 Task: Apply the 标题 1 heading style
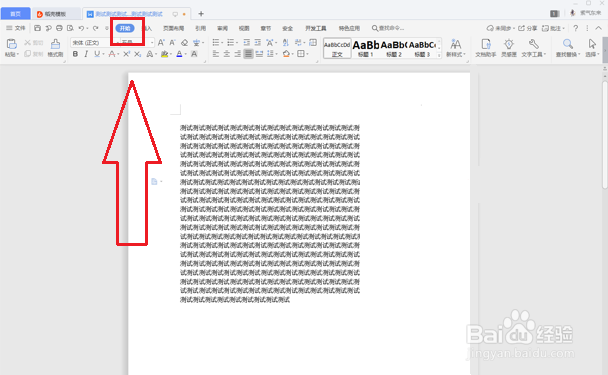click(x=366, y=48)
